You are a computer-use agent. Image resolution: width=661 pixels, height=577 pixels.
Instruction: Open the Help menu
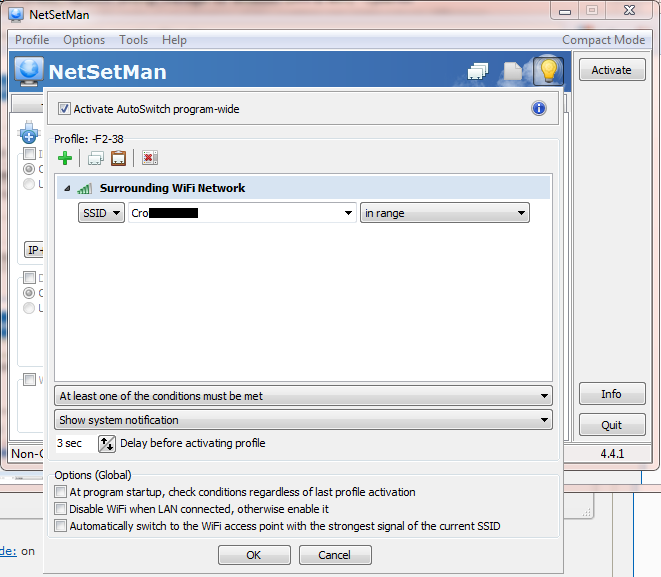(x=174, y=40)
